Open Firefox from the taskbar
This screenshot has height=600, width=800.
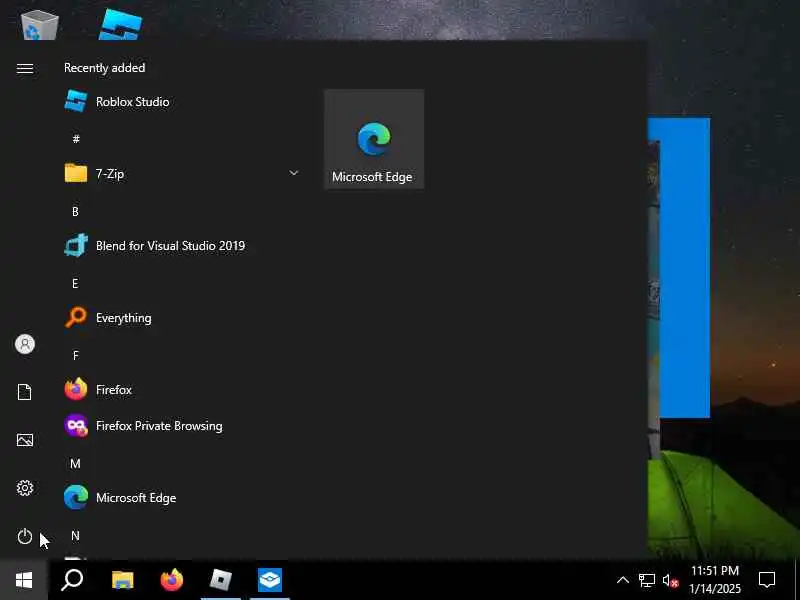tap(171, 580)
